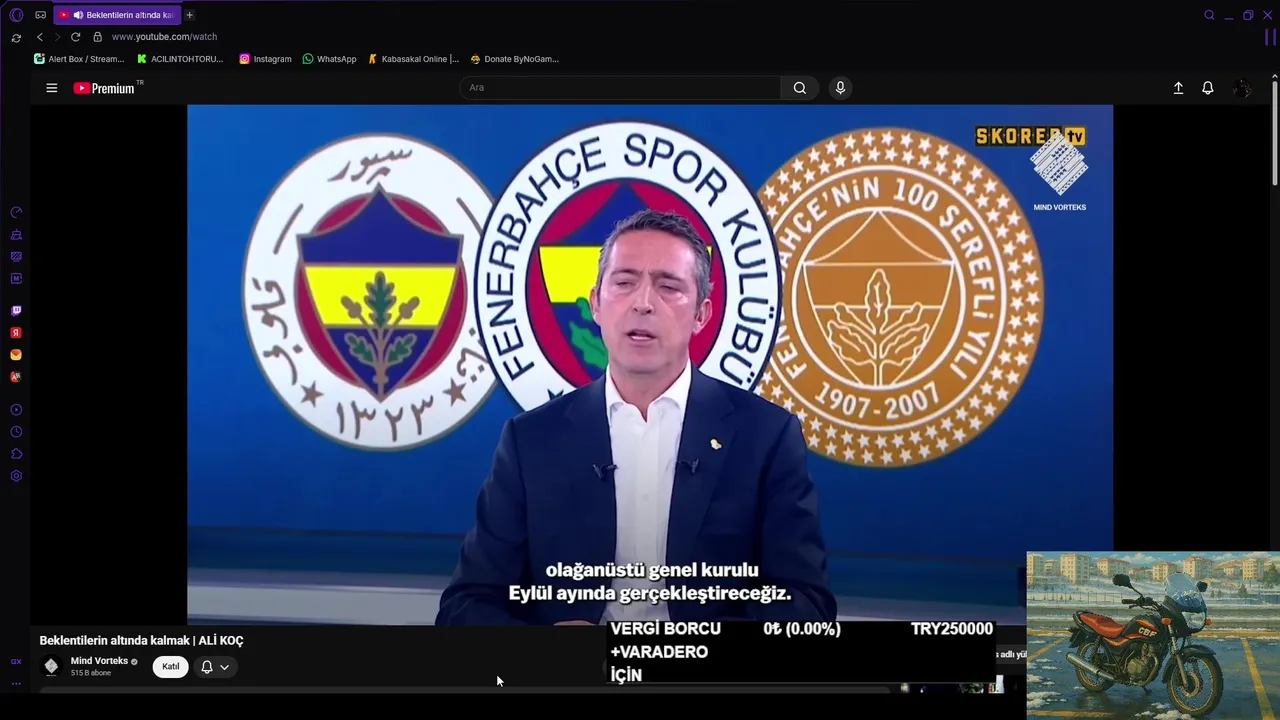This screenshot has width=1280, height=720.
Task: Open the striped panel icon below GX Cleaner
Action: click(16, 257)
